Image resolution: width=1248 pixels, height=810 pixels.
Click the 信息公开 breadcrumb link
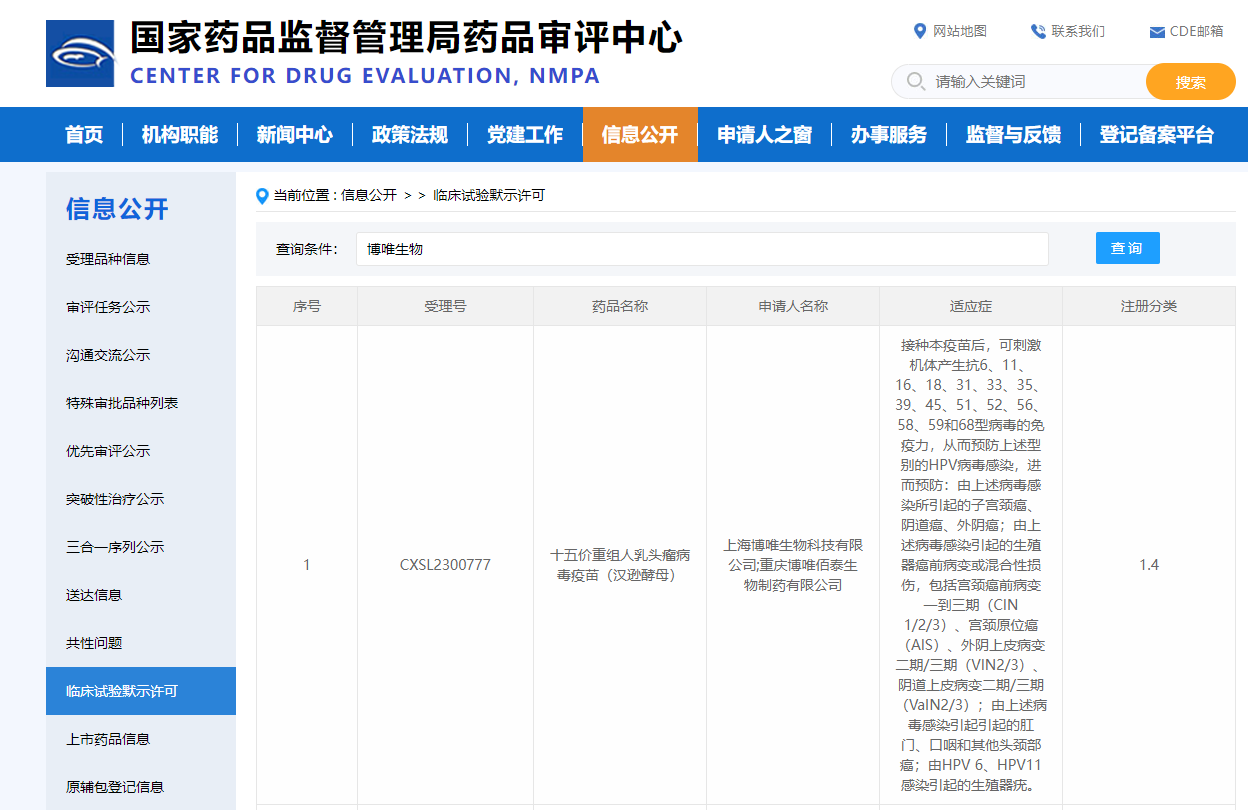(x=369, y=196)
